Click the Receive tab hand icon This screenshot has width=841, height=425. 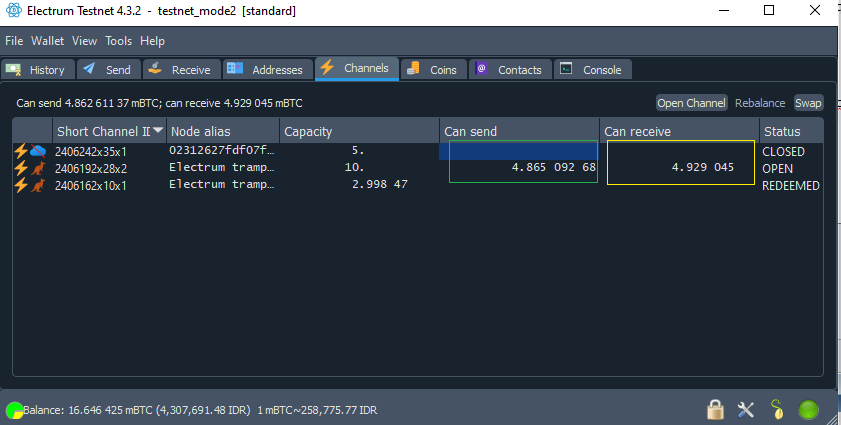coord(154,68)
